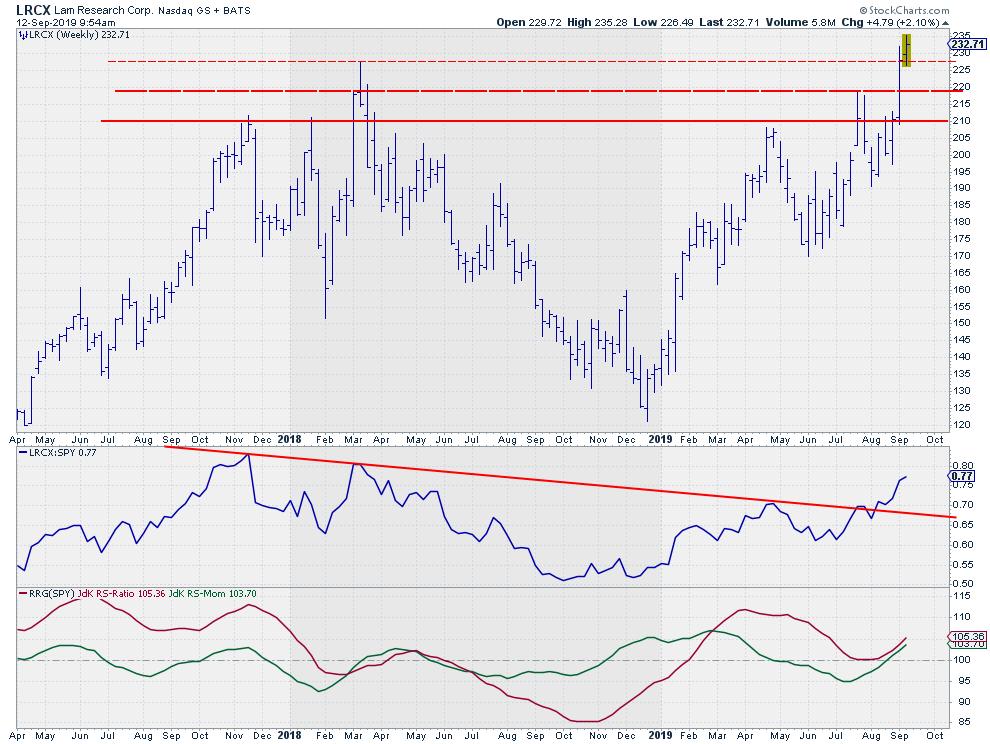
Task: Click the JdK RS-Mom legend text
Action: (x=208, y=593)
